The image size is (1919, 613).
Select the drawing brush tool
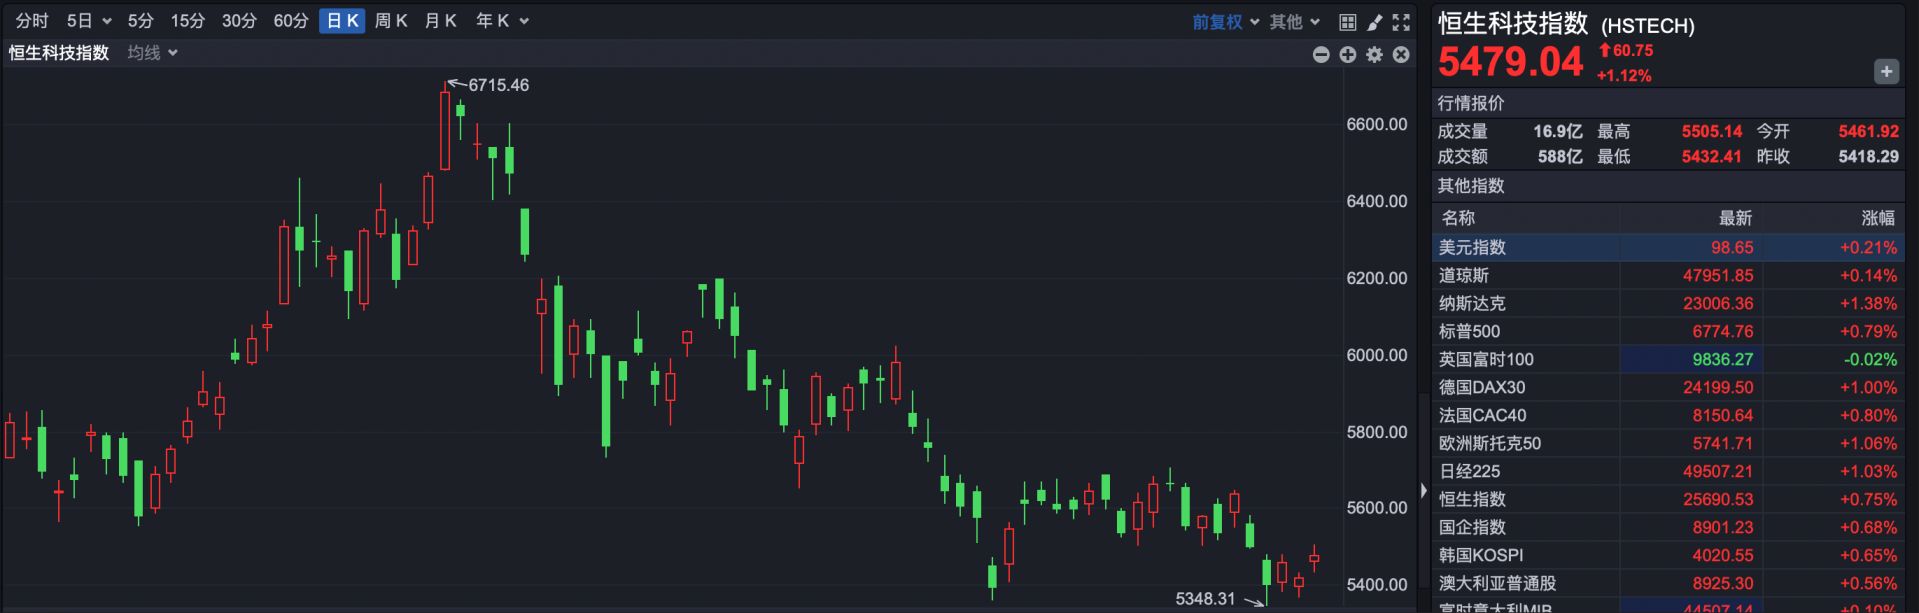(1375, 21)
